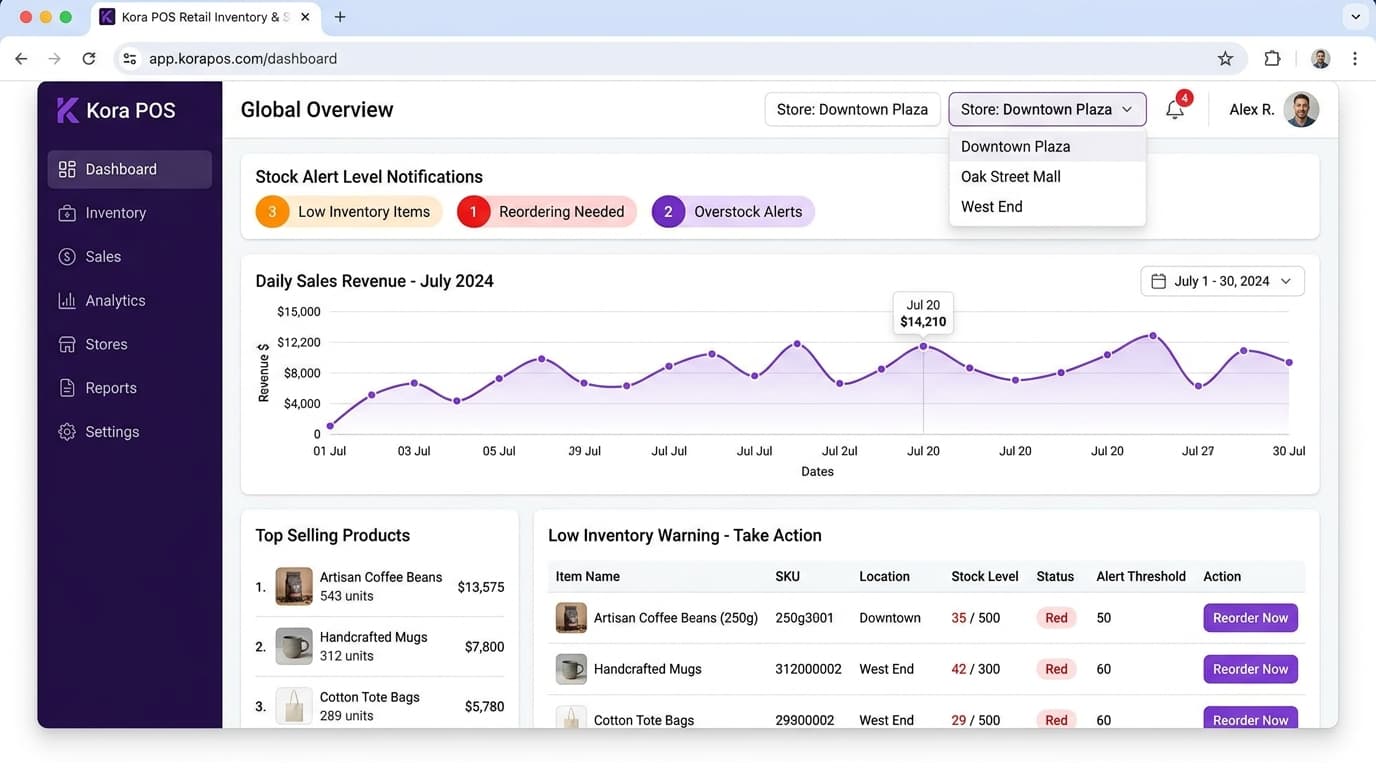Open the July 1 - 30, 2024 date picker

click(x=1222, y=281)
